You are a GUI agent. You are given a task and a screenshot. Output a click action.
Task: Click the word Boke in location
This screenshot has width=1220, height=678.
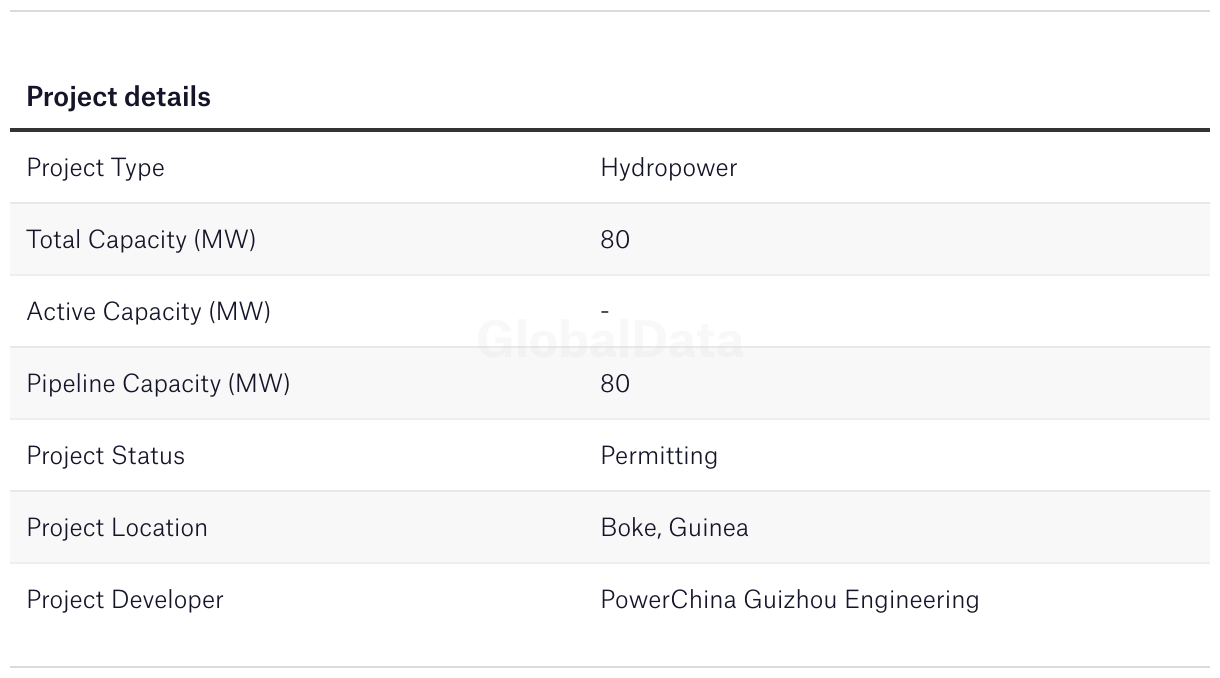point(628,528)
